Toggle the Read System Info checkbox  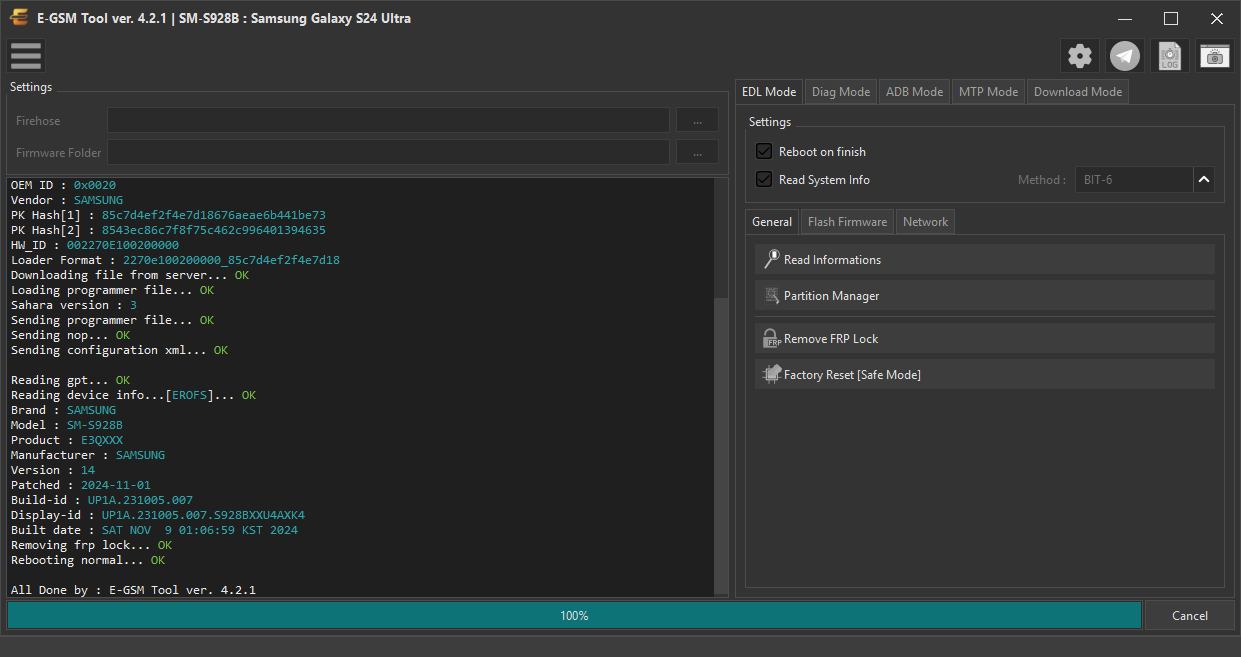click(764, 179)
